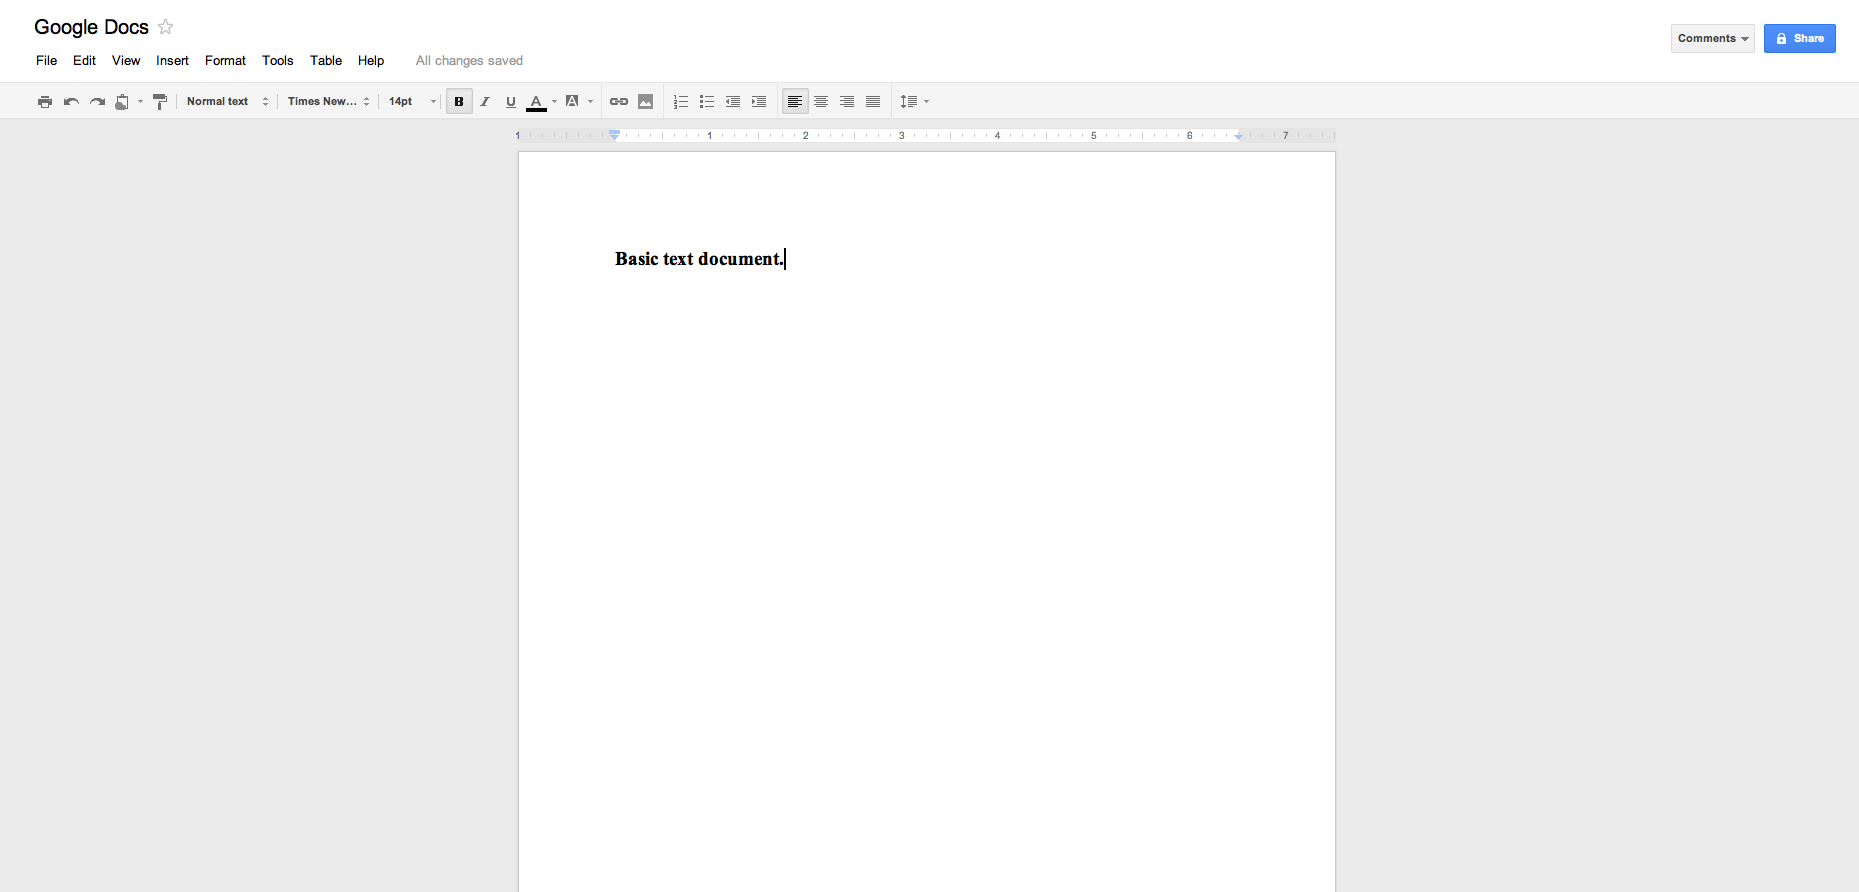1859x892 pixels.
Task: Increase the paragraph indent
Action: [759, 102]
